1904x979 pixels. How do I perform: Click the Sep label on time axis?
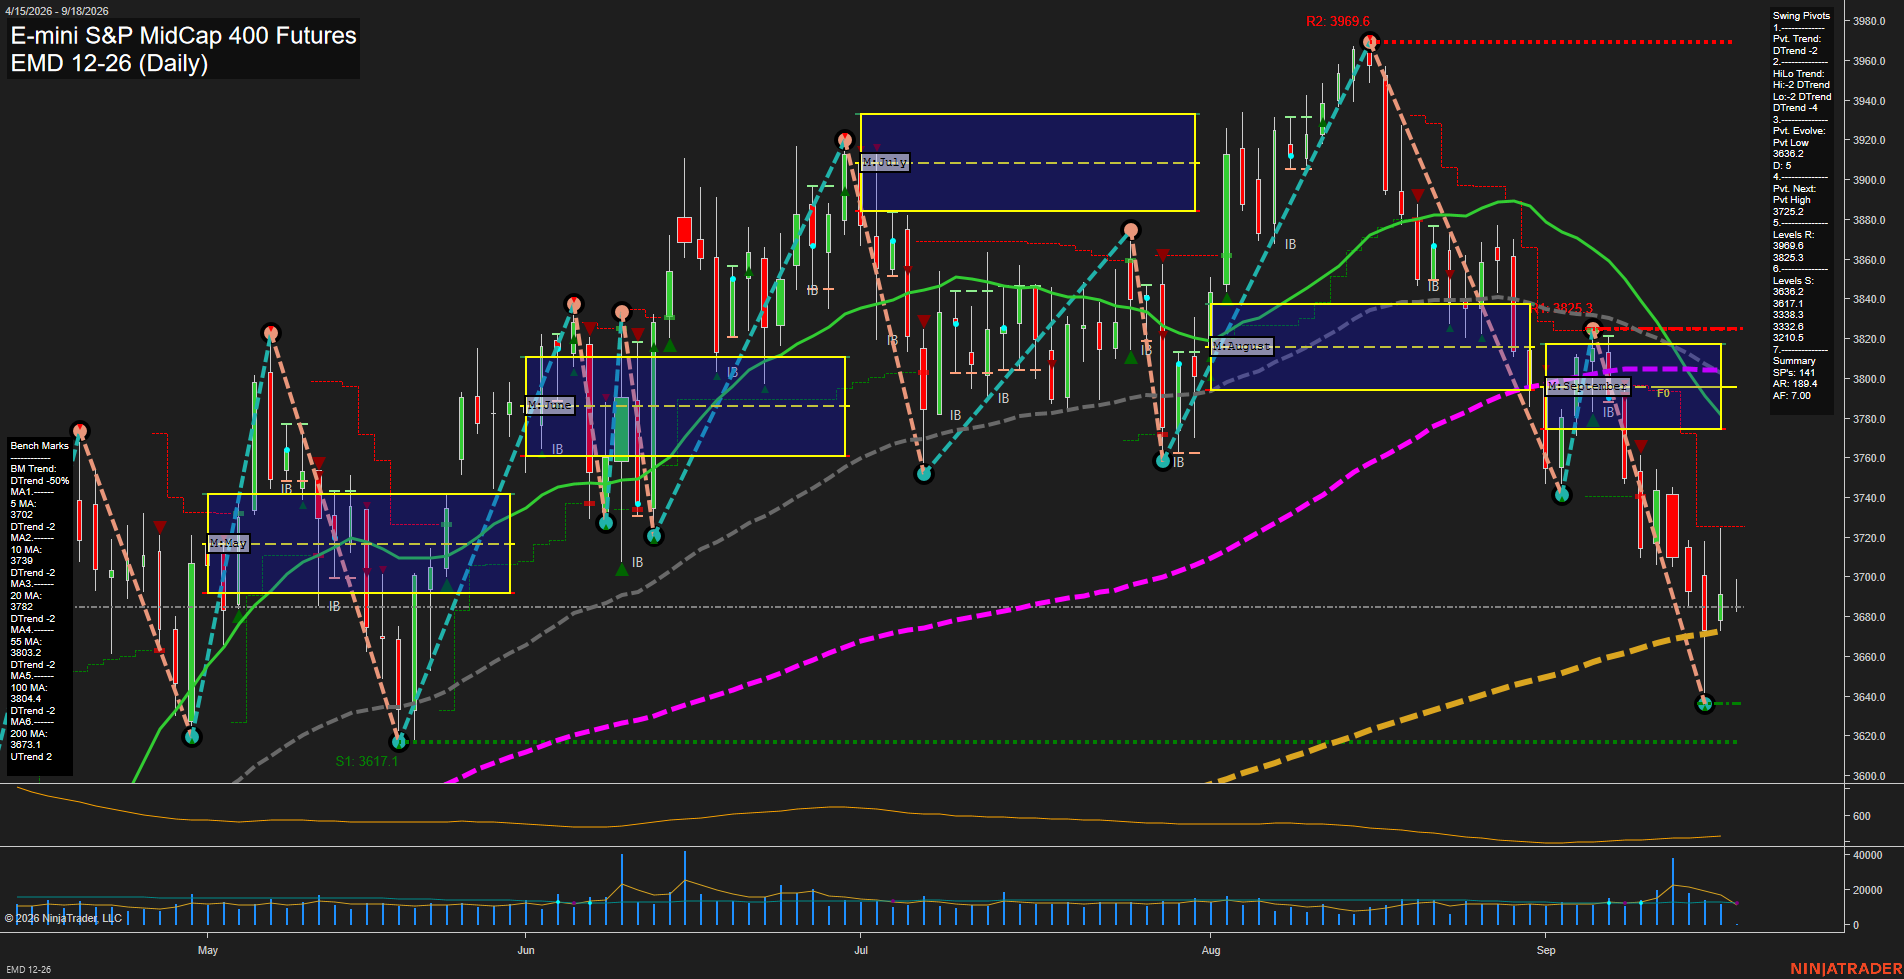click(x=1546, y=950)
